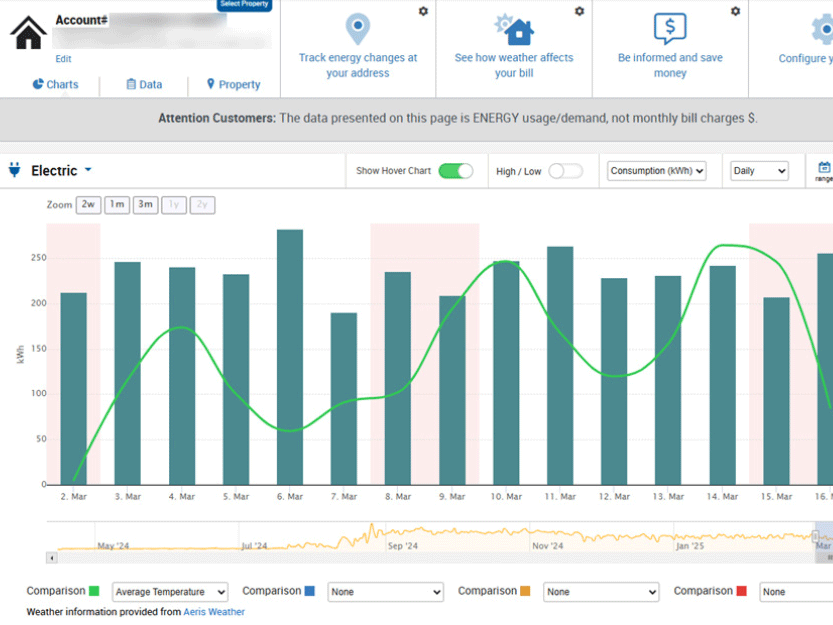Click the orange Comparison color square
The width and height of the screenshot is (833, 625).
pyautogui.click(x=525, y=591)
